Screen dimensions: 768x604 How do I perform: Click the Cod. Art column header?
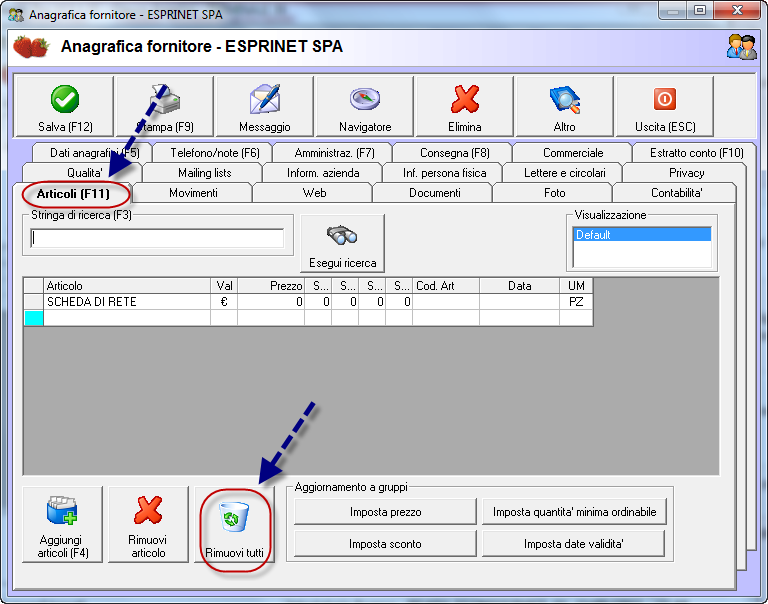[446, 286]
